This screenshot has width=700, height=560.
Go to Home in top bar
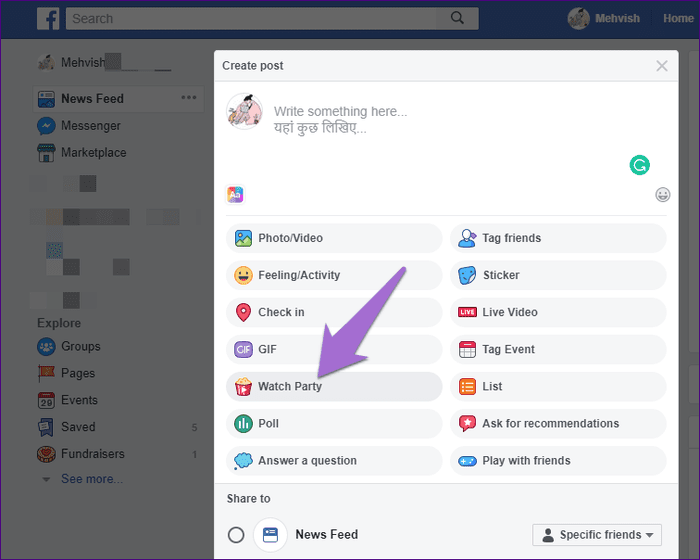pyautogui.click(x=678, y=18)
